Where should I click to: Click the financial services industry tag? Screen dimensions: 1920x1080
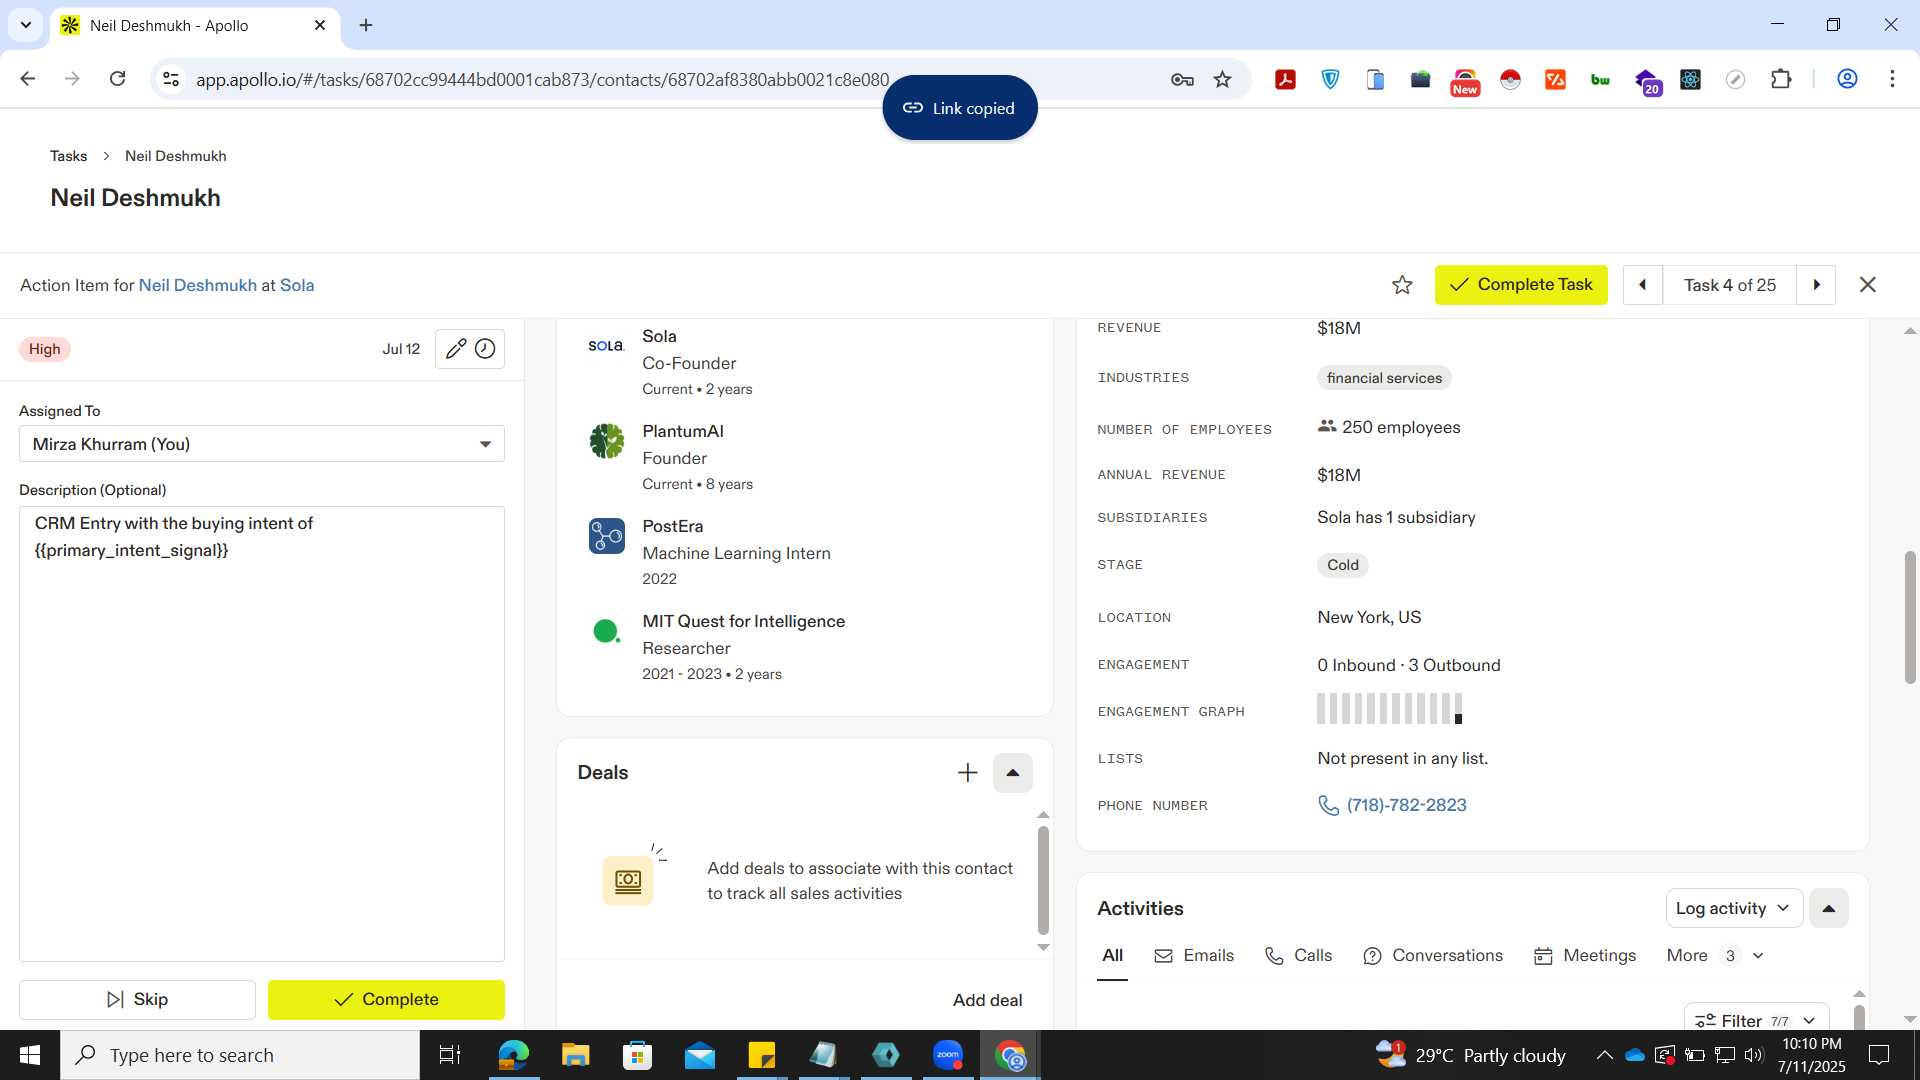pyautogui.click(x=1384, y=378)
